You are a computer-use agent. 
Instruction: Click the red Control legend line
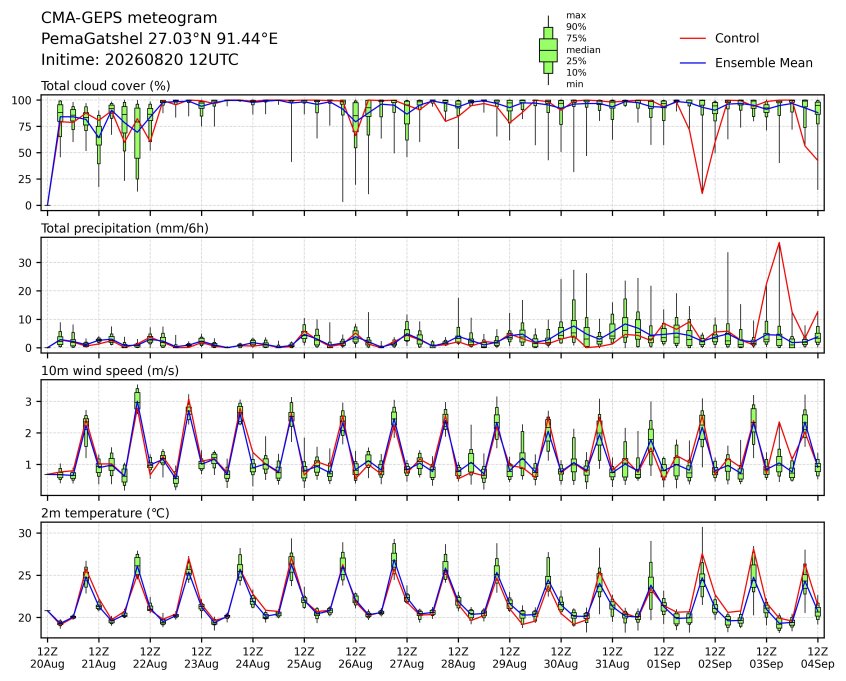[692, 38]
